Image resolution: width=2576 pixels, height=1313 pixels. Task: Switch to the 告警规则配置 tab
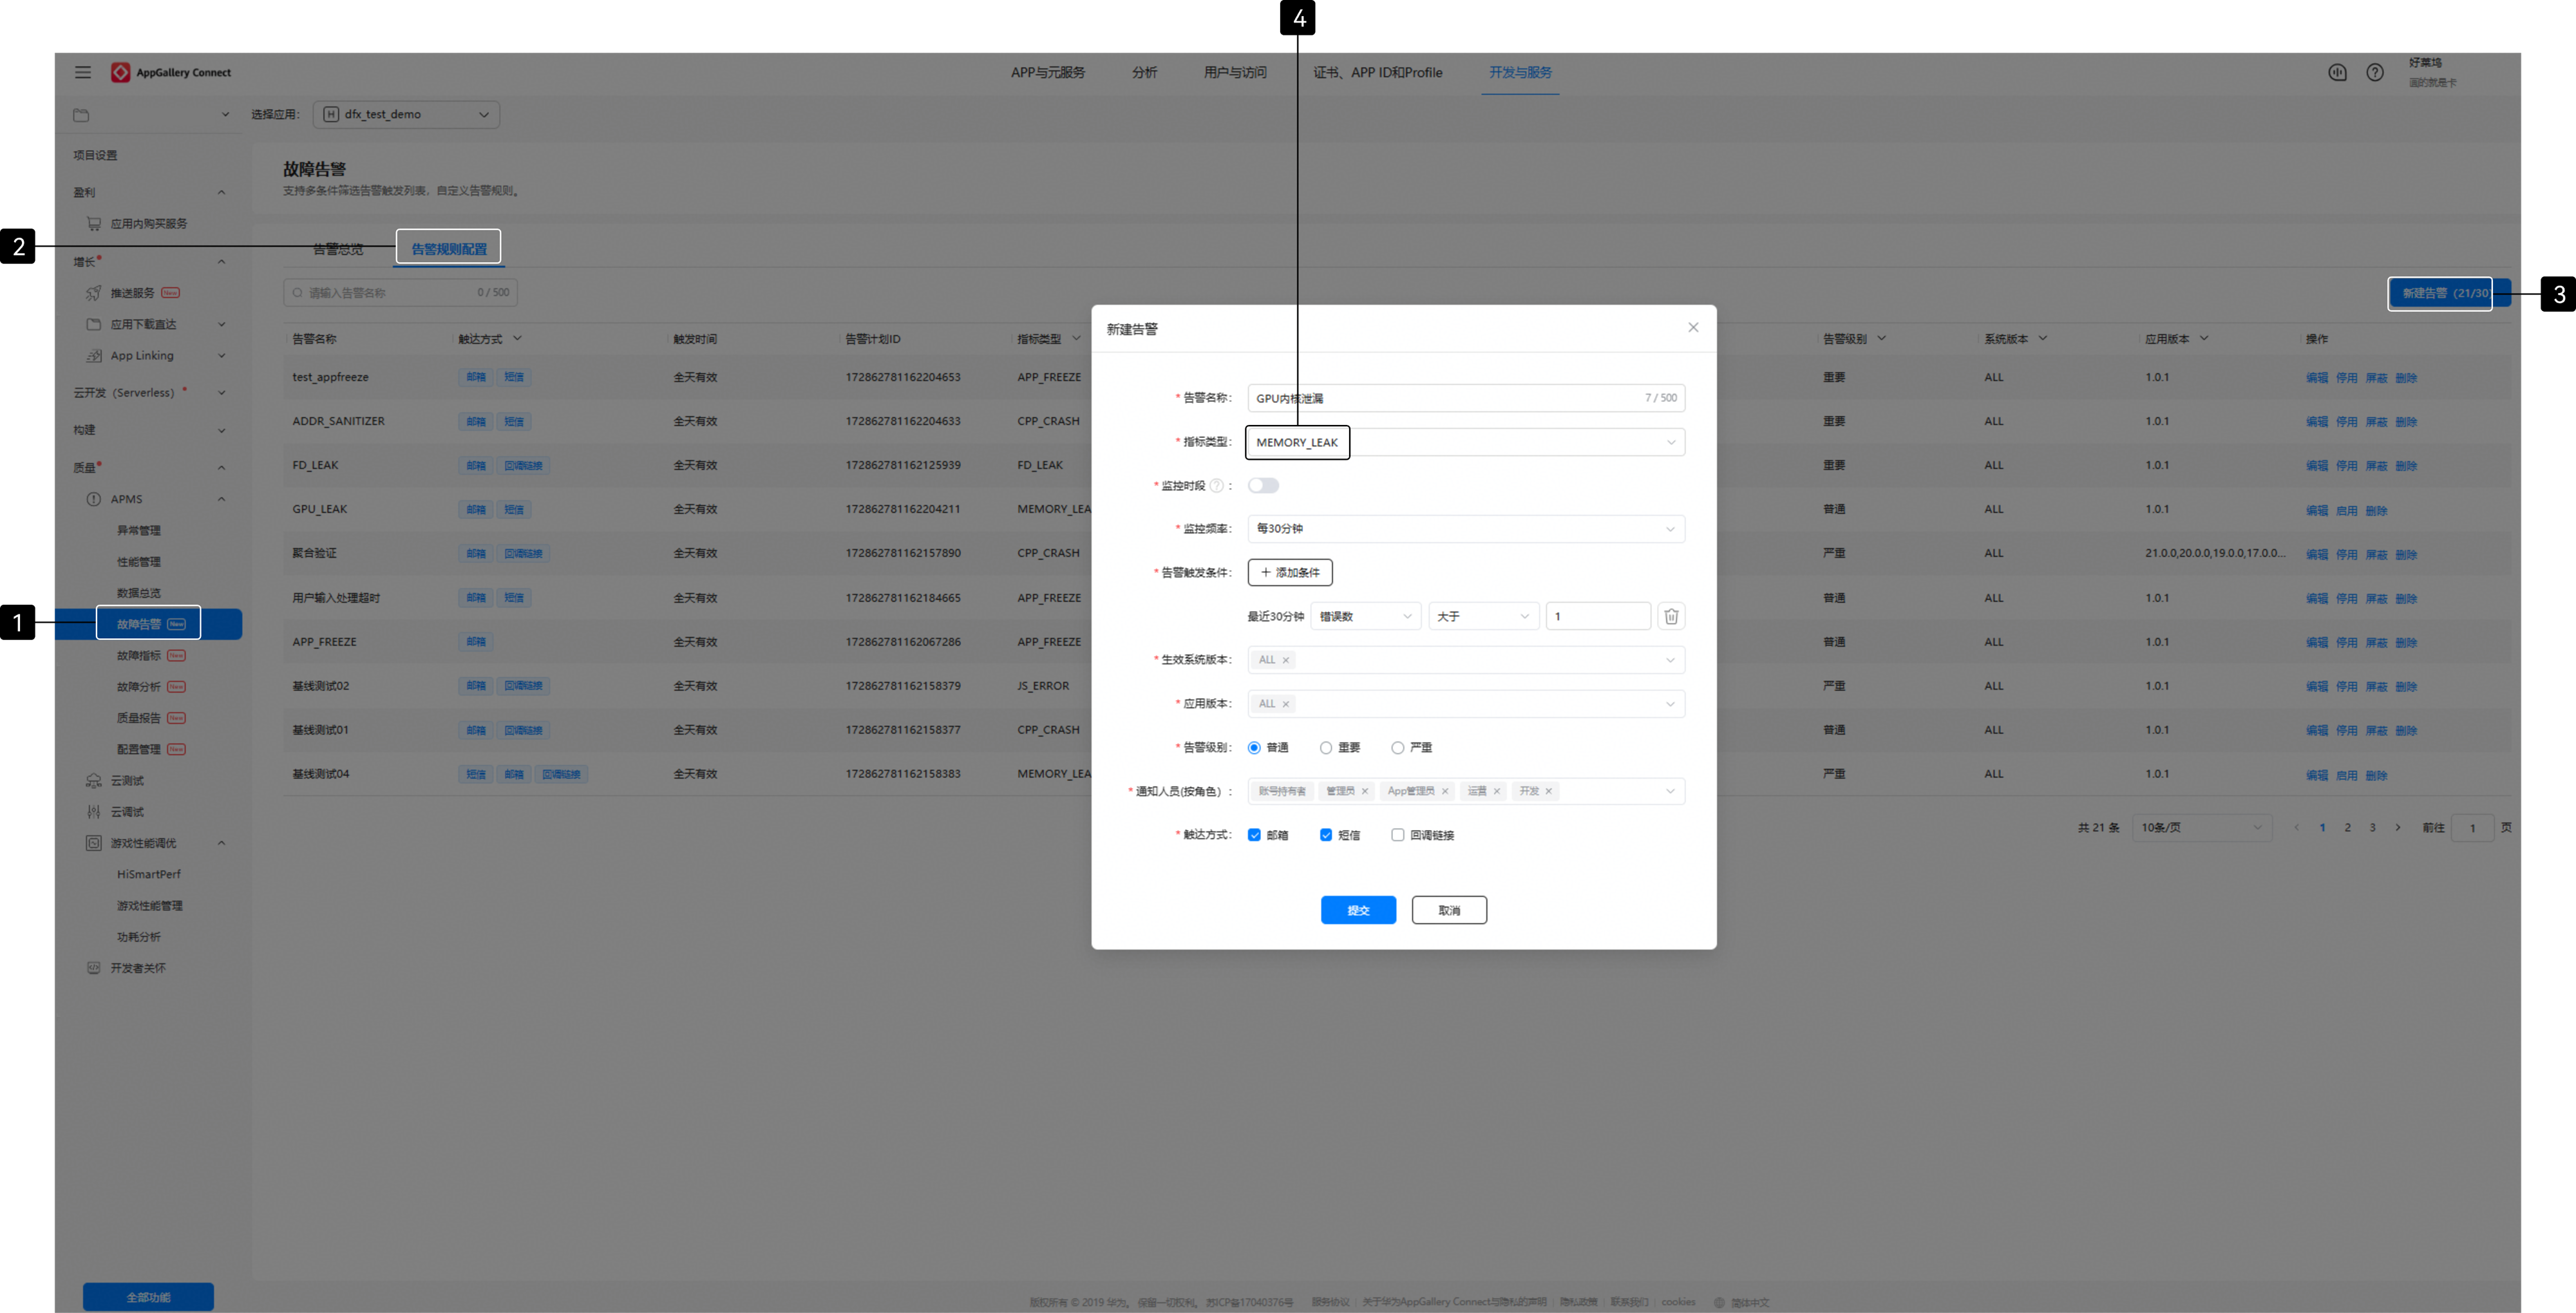click(449, 248)
